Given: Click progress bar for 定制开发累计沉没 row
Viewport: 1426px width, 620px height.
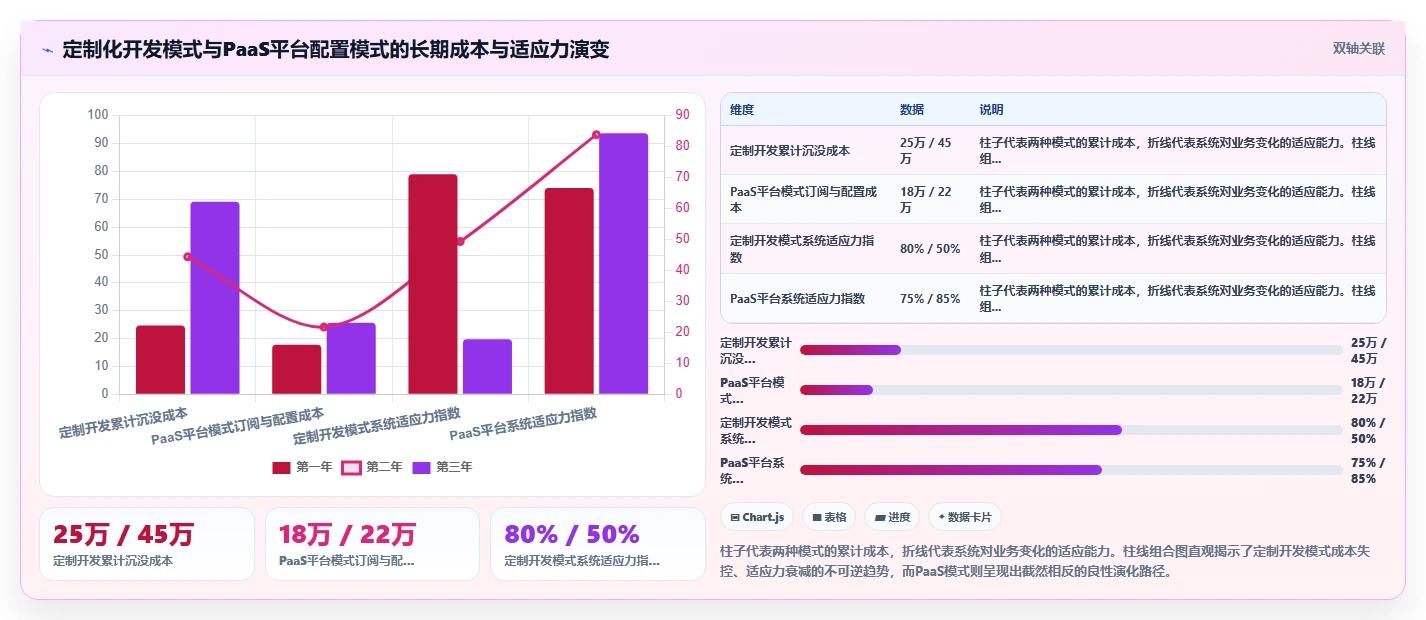Looking at the screenshot, I should point(1071,350).
